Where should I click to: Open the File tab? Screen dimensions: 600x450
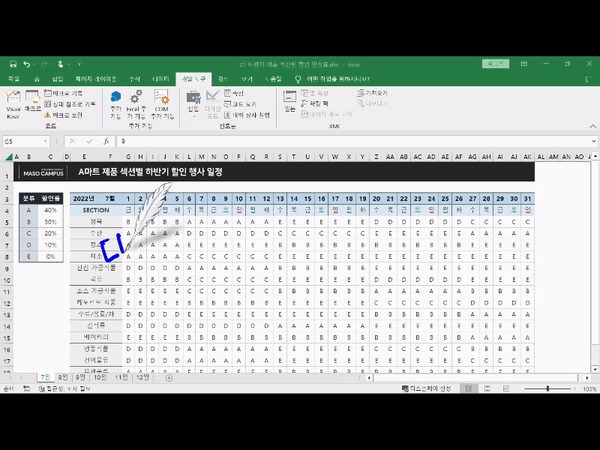13,78
